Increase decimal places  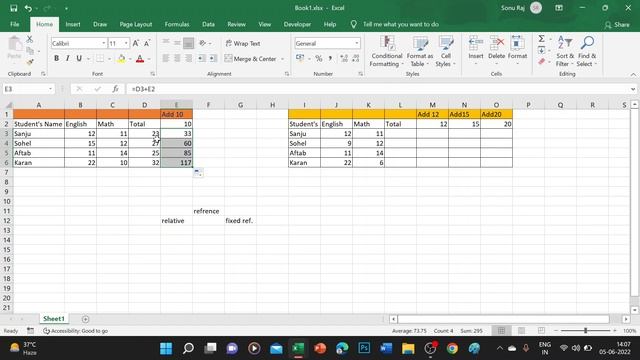(x=344, y=59)
